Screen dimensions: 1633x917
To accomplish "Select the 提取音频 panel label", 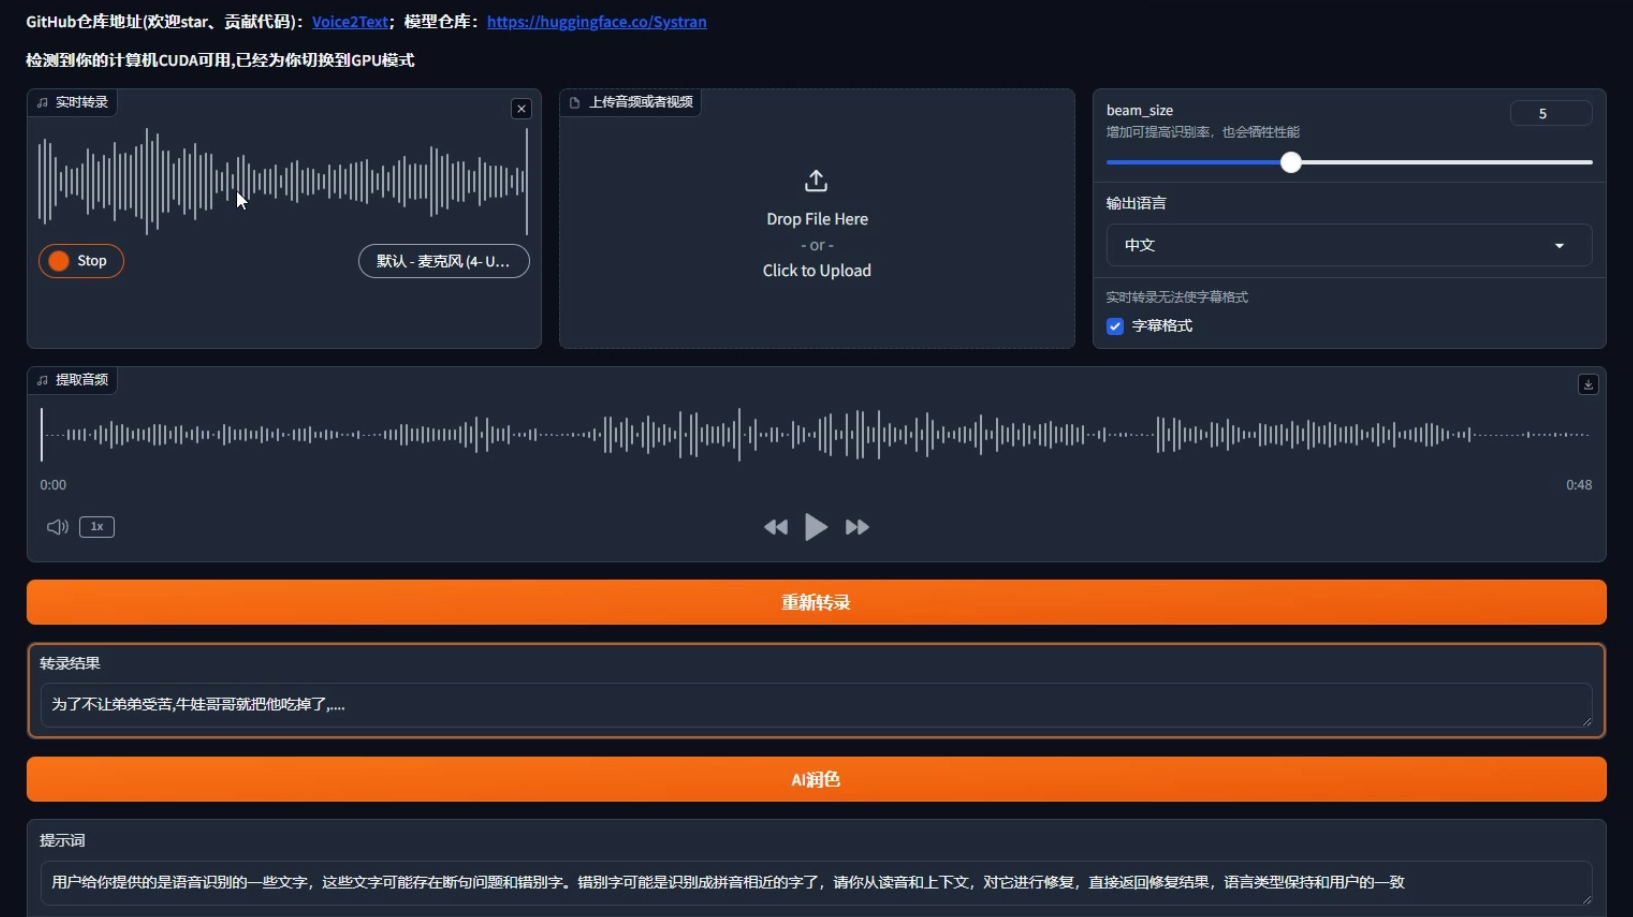I will (72, 380).
